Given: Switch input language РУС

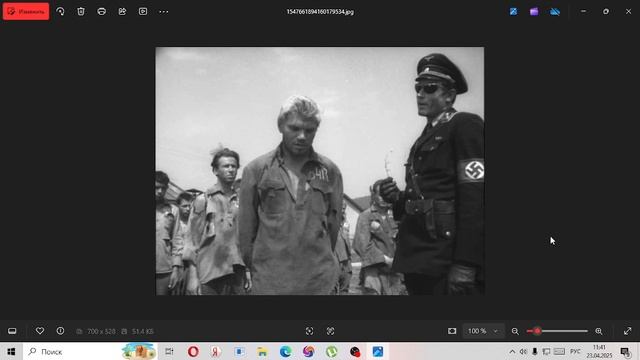Looking at the screenshot, I should (x=575, y=351).
